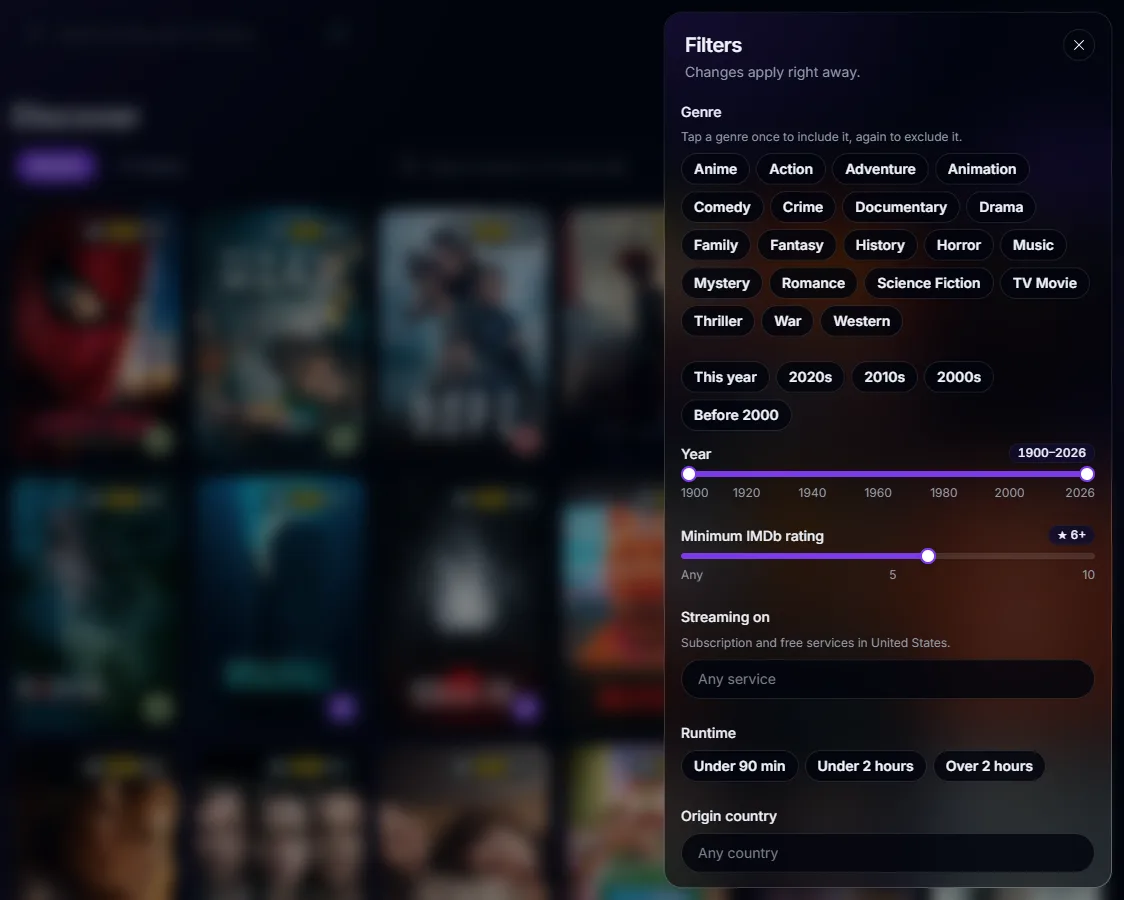1124x900 pixels.
Task: Select Over 2 hours runtime
Action: [989, 766]
